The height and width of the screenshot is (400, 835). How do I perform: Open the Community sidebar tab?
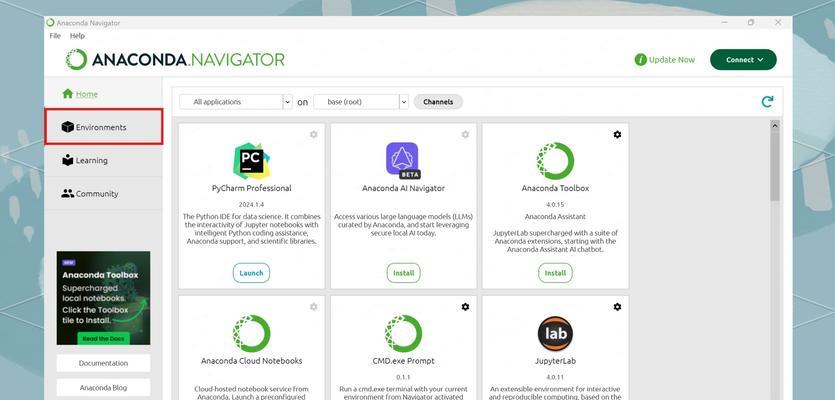click(103, 194)
